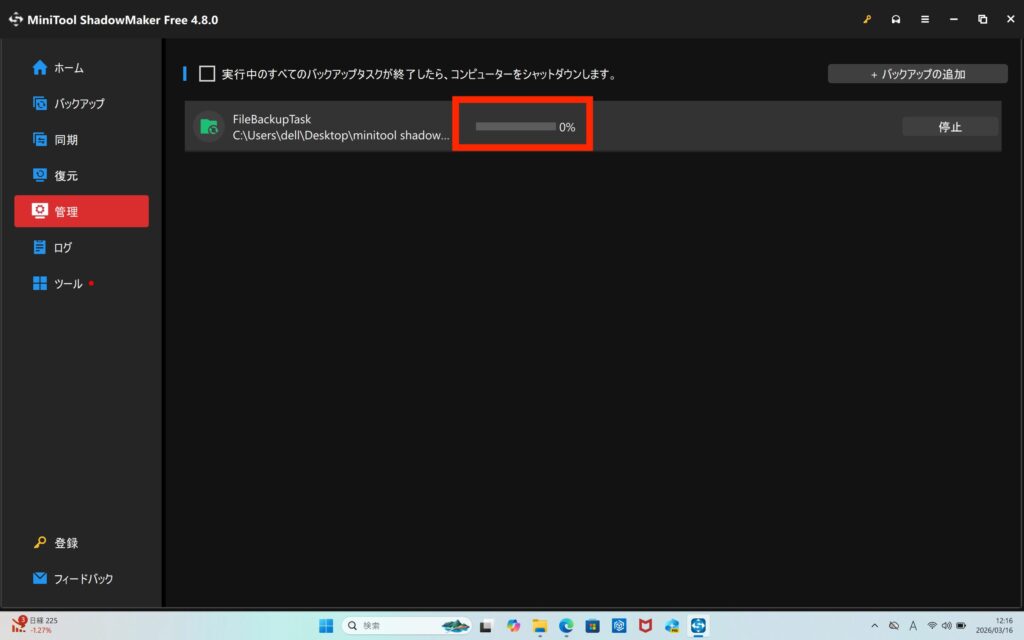Screen dimensions: 1024x640
Task: Click the Windows Start button on taskbar
Action: 326,625
